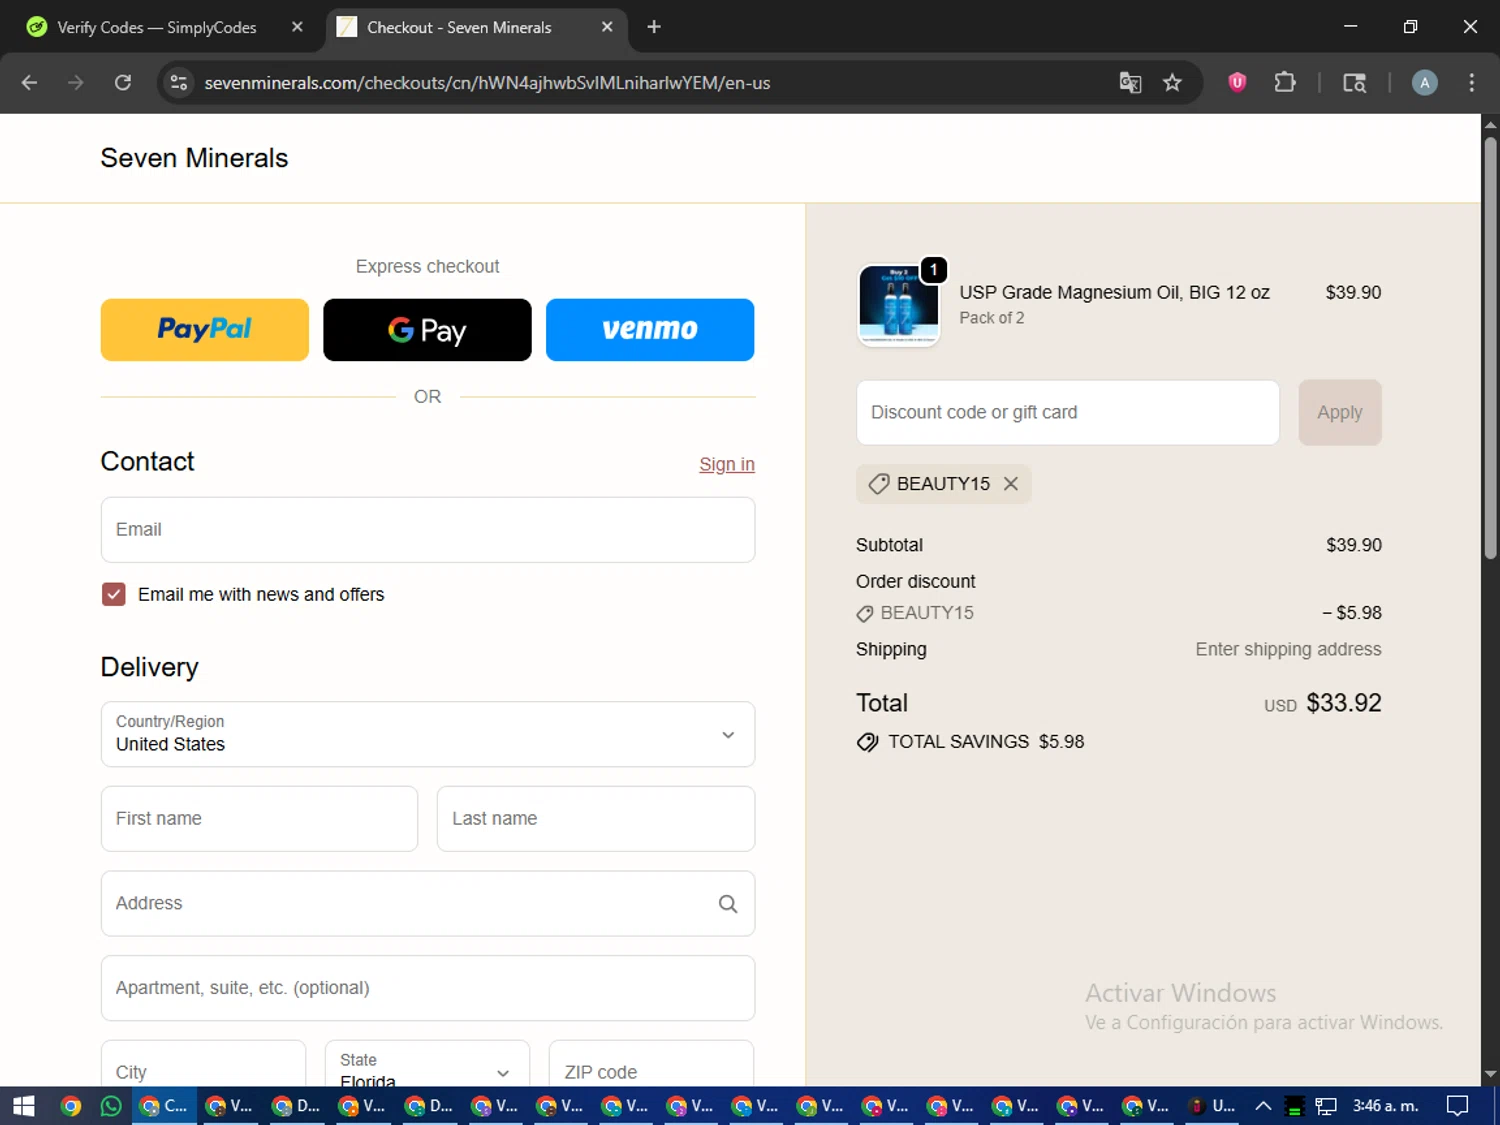Click the address bar URL
The width and height of the screenshot is (1500, 1125).
[487, 83]
